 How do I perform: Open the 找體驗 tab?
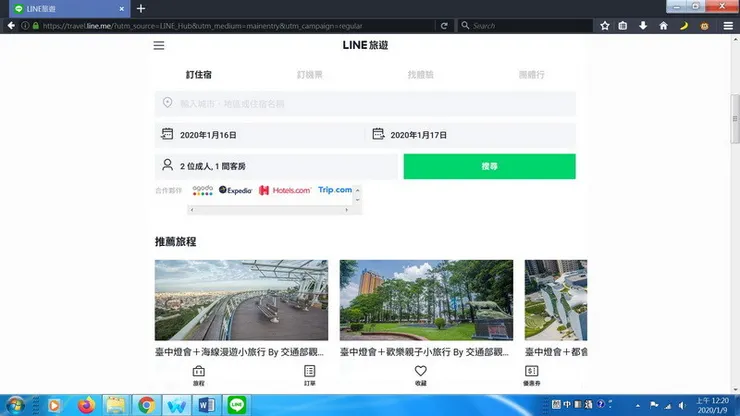[420, 75]
